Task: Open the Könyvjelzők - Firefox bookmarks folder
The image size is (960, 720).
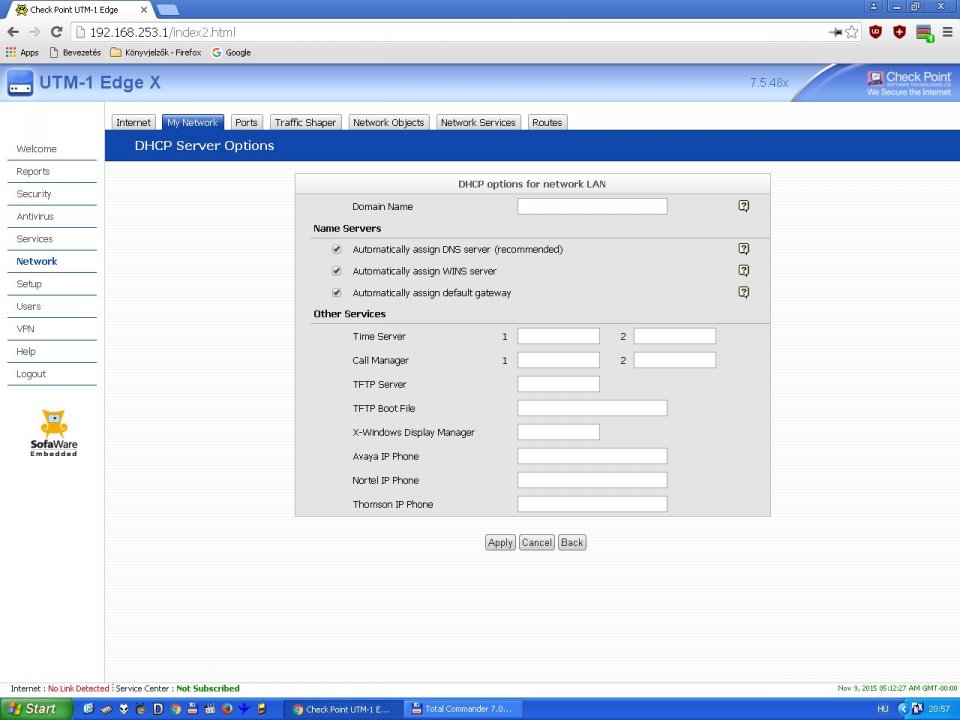Action: coord(156,53)
